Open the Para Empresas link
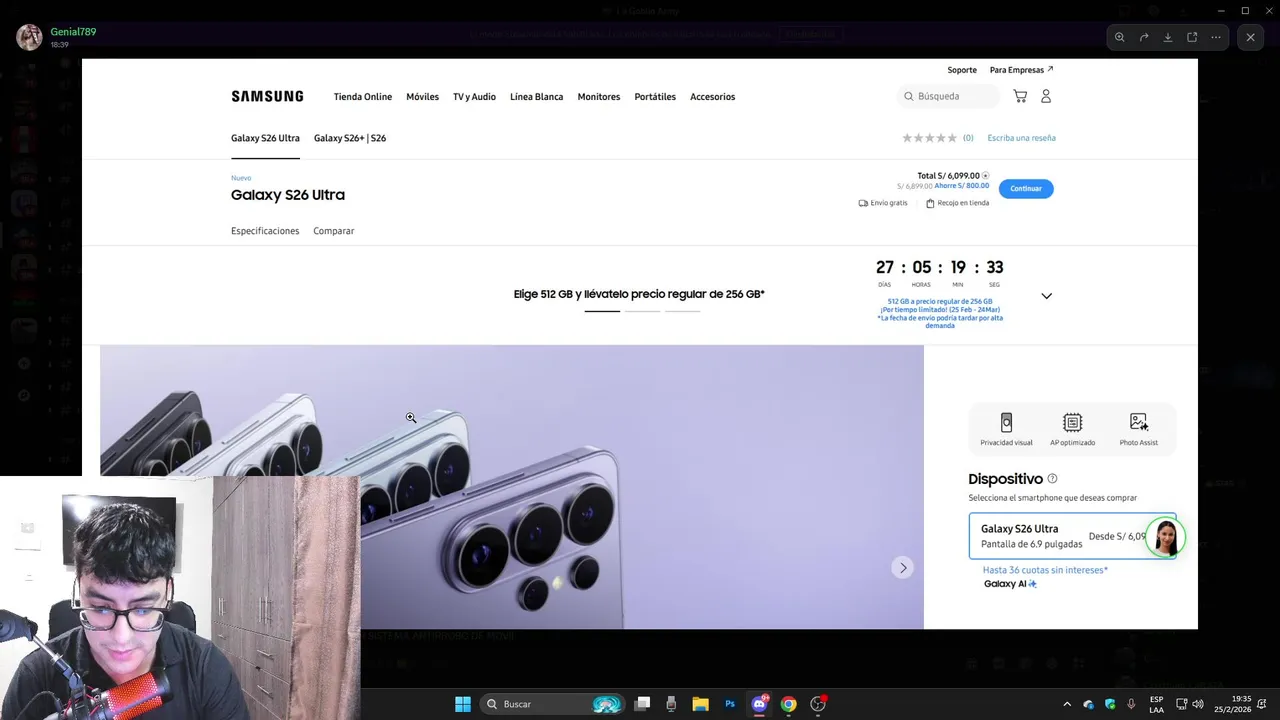This screenshot has width=1280, height=720. click(x=1021, y=70)
